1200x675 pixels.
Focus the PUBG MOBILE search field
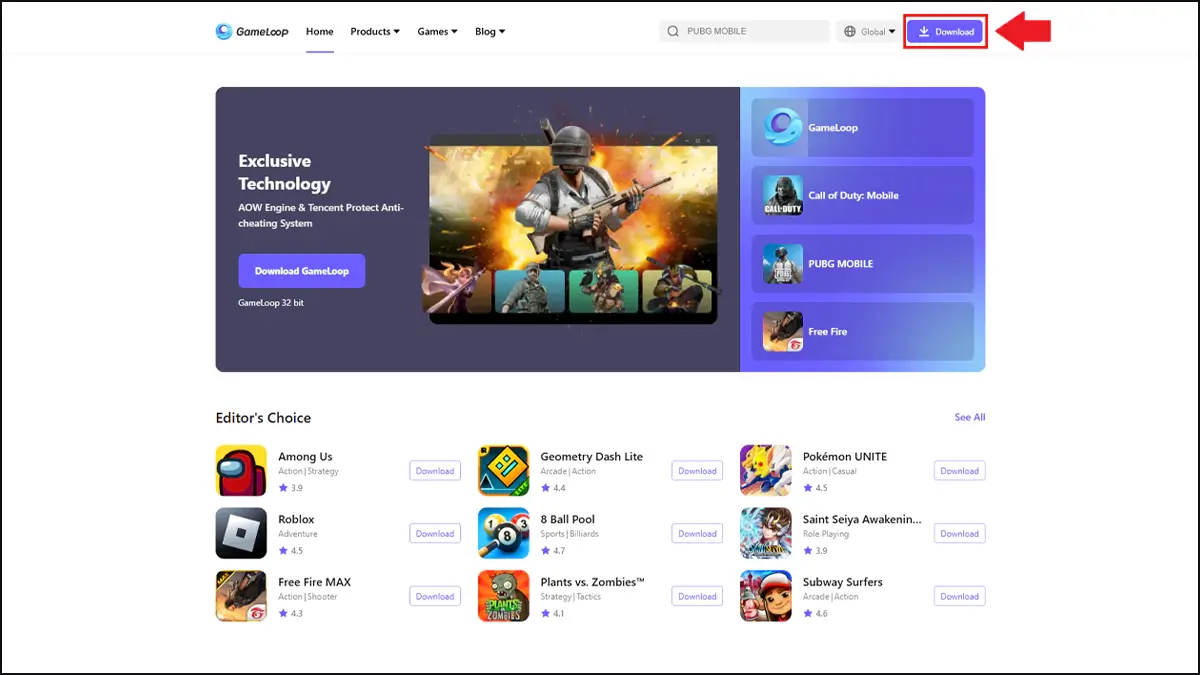coord(752,31)
